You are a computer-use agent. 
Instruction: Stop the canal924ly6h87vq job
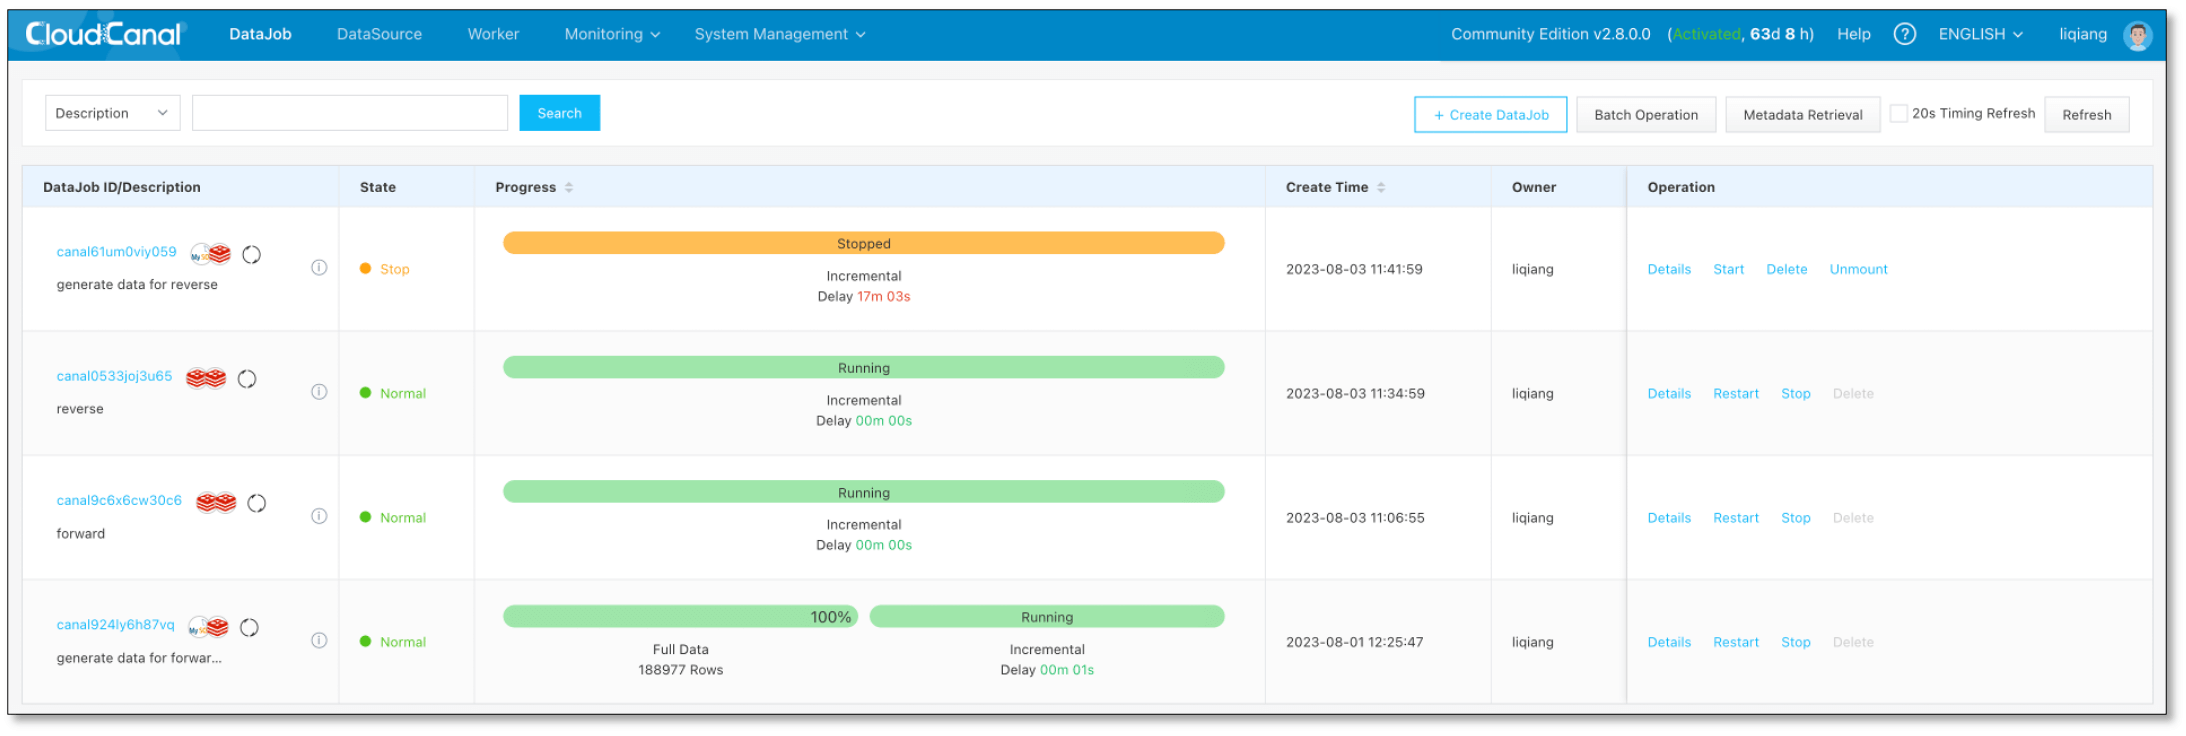click(1795, 642)
